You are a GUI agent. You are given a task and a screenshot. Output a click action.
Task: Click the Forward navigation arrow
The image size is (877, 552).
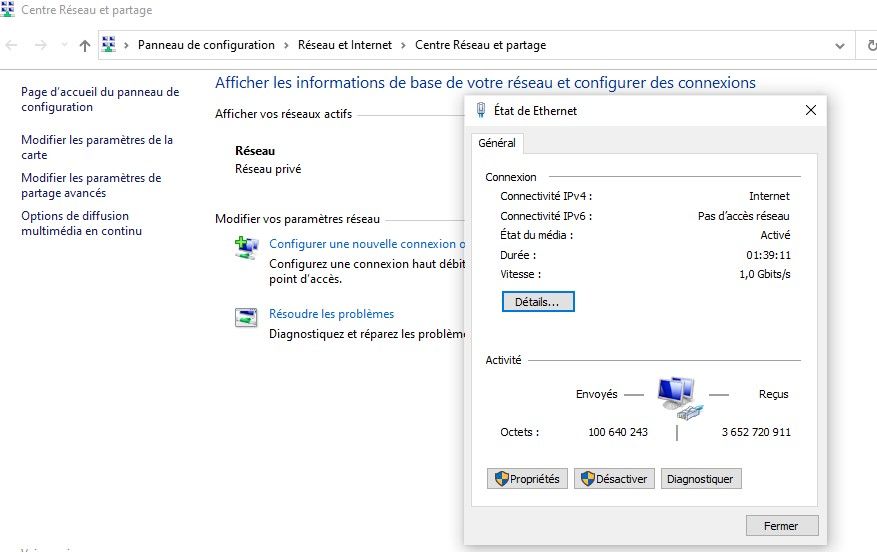click(41, 45)
